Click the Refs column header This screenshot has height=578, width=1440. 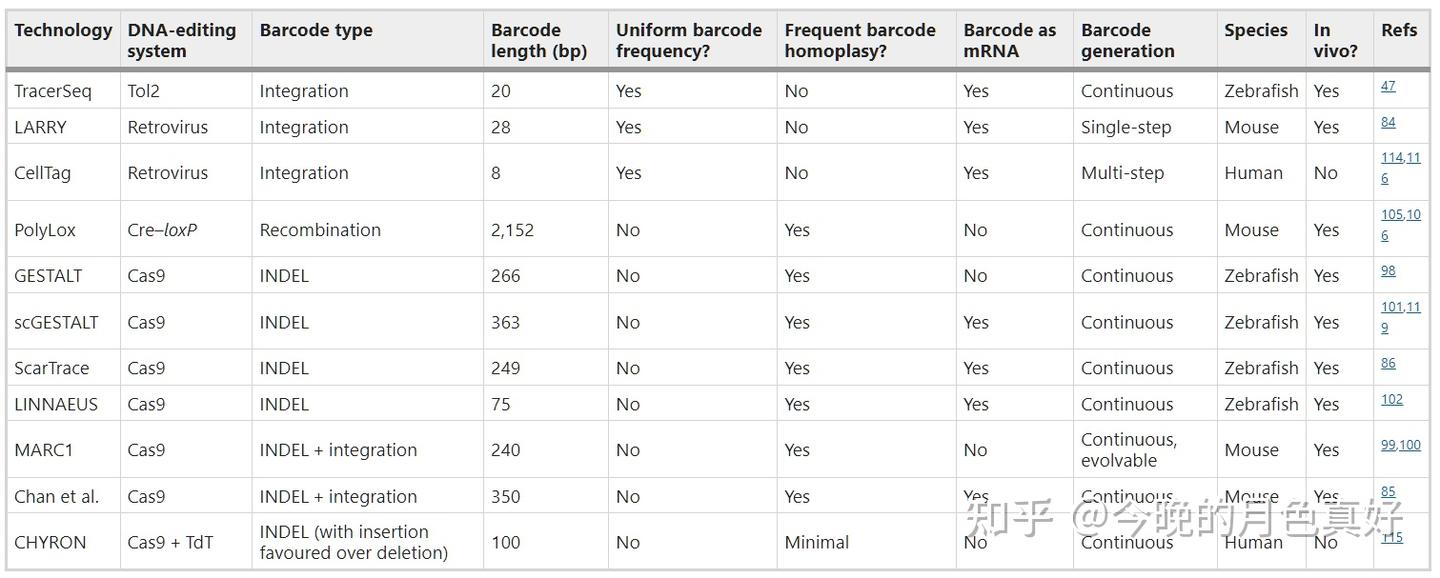pos(1399,30)
